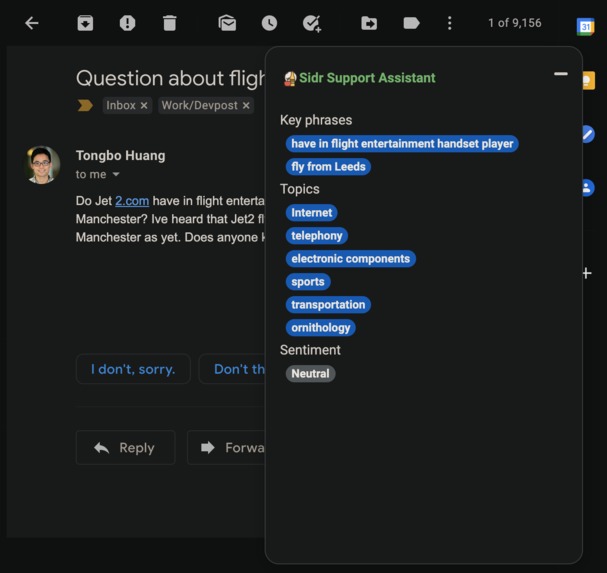Open Google Tasks side panel

(588, 134)
